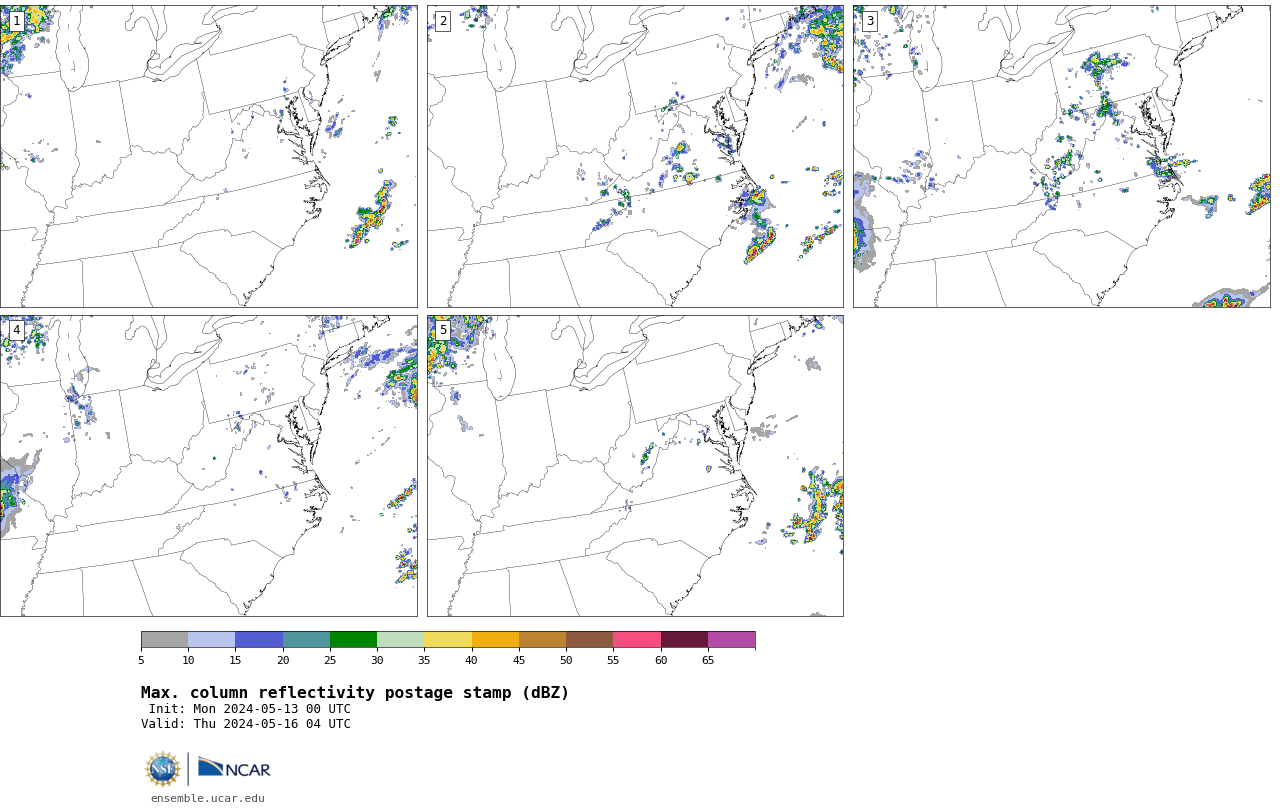Click the pink-red 55-60 dBZ swatch
The image size is (1280, 809).
pos(637,640)
